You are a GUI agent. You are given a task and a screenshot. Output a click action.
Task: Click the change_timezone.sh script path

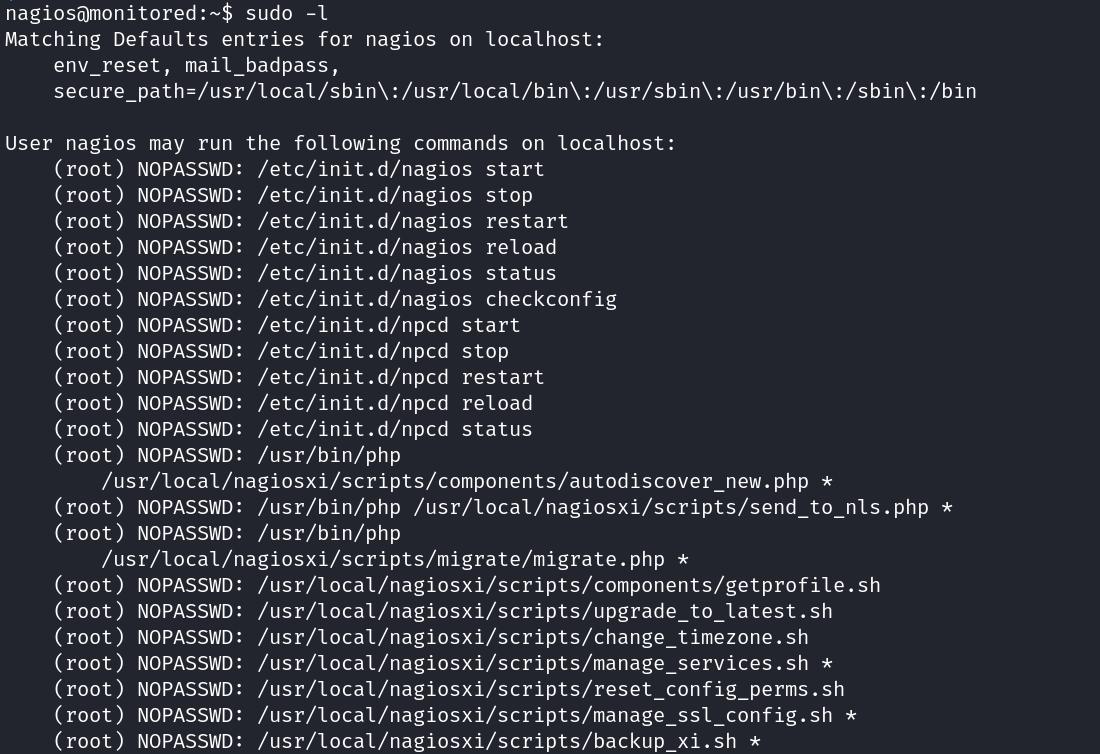pyautogui.click(x=532, y=637)
